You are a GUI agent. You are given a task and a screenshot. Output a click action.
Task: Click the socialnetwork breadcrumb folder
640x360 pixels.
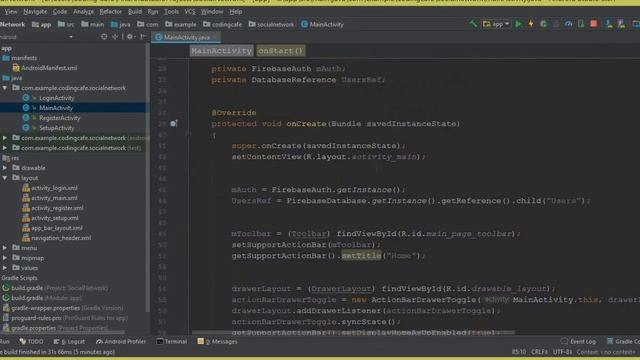(x=271, y=24)
